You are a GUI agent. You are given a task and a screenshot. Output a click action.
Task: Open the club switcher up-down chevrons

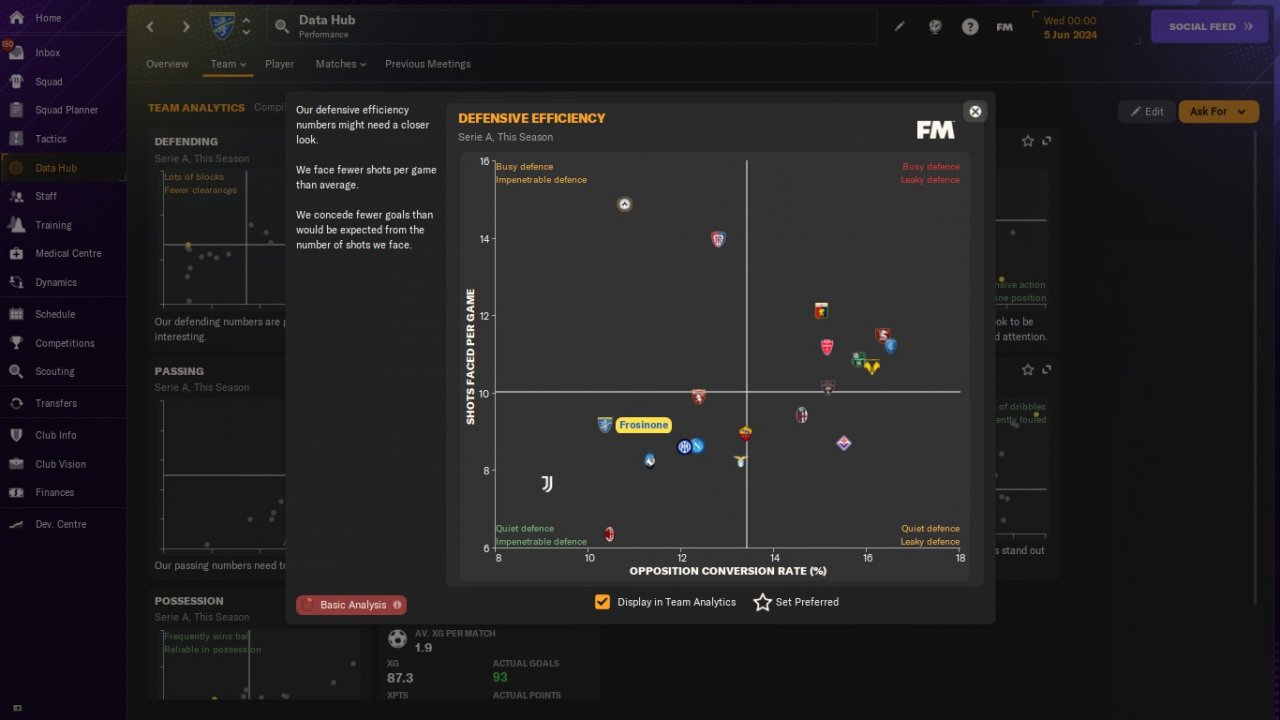click(246, 26)
